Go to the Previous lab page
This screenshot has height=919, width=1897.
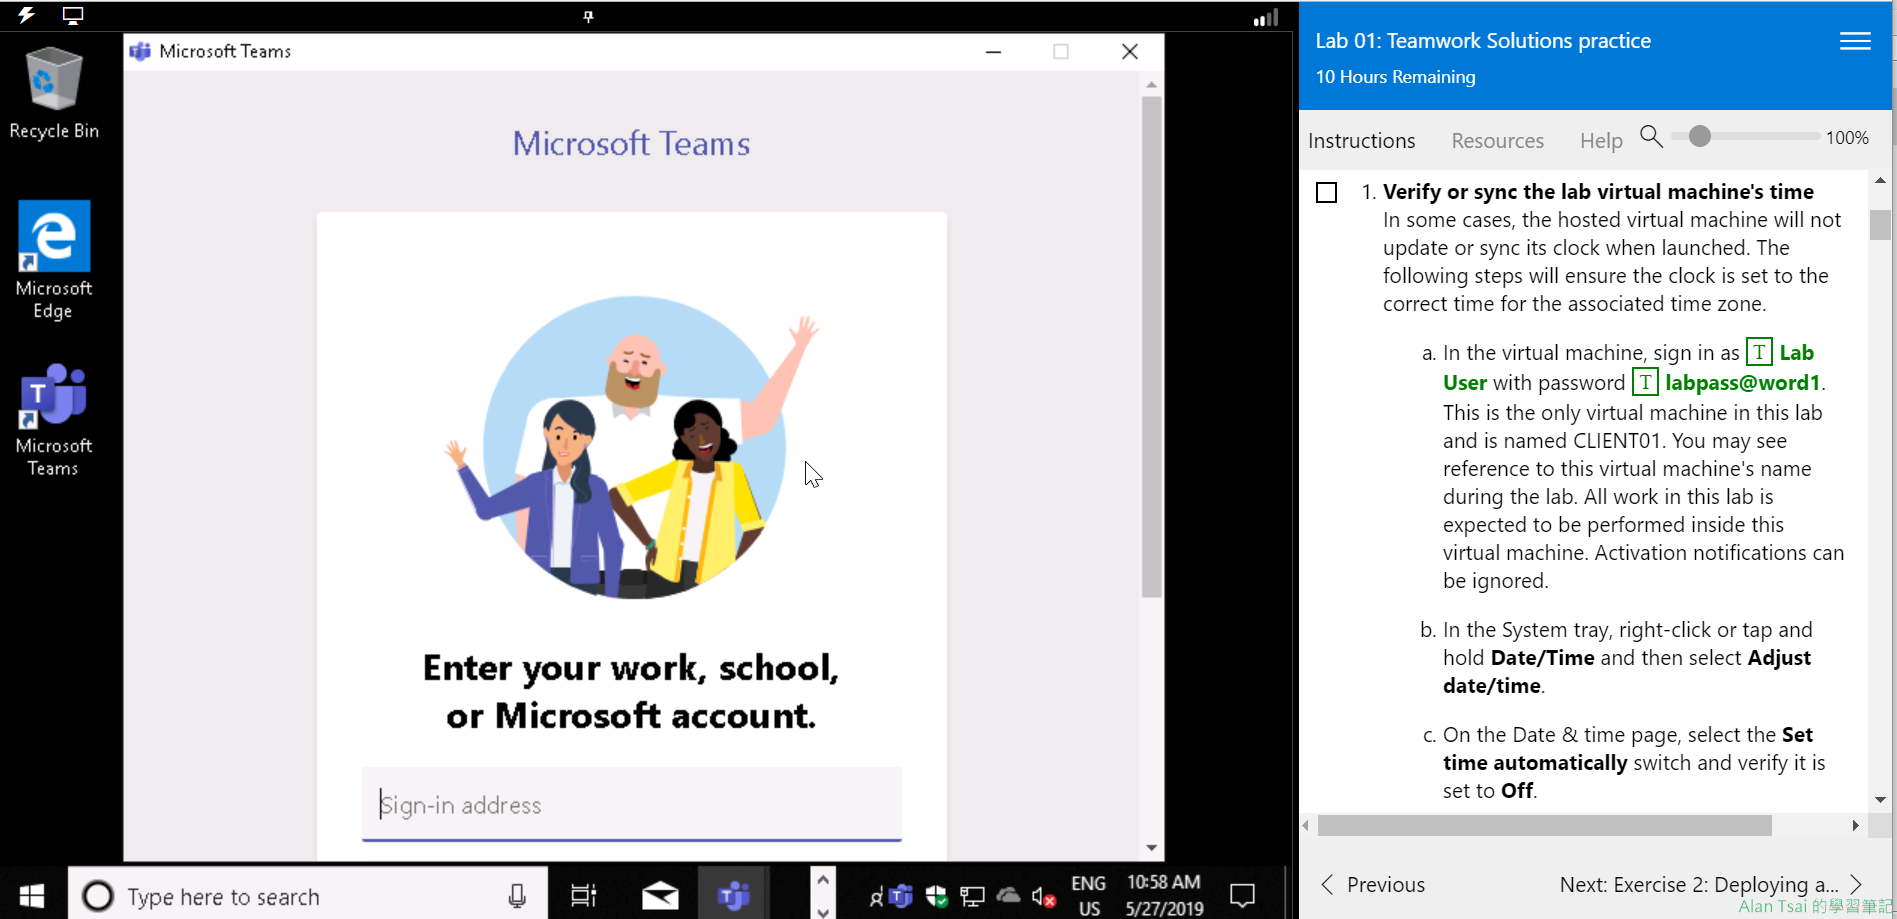pyautogui.click(x=1373, y=884)
